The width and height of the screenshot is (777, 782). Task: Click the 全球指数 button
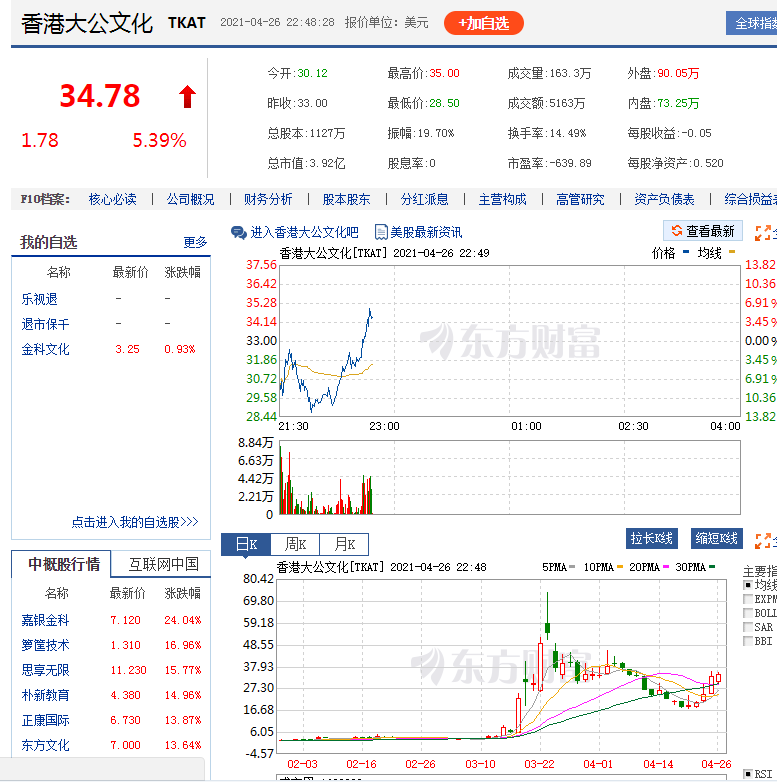[752, 23]
